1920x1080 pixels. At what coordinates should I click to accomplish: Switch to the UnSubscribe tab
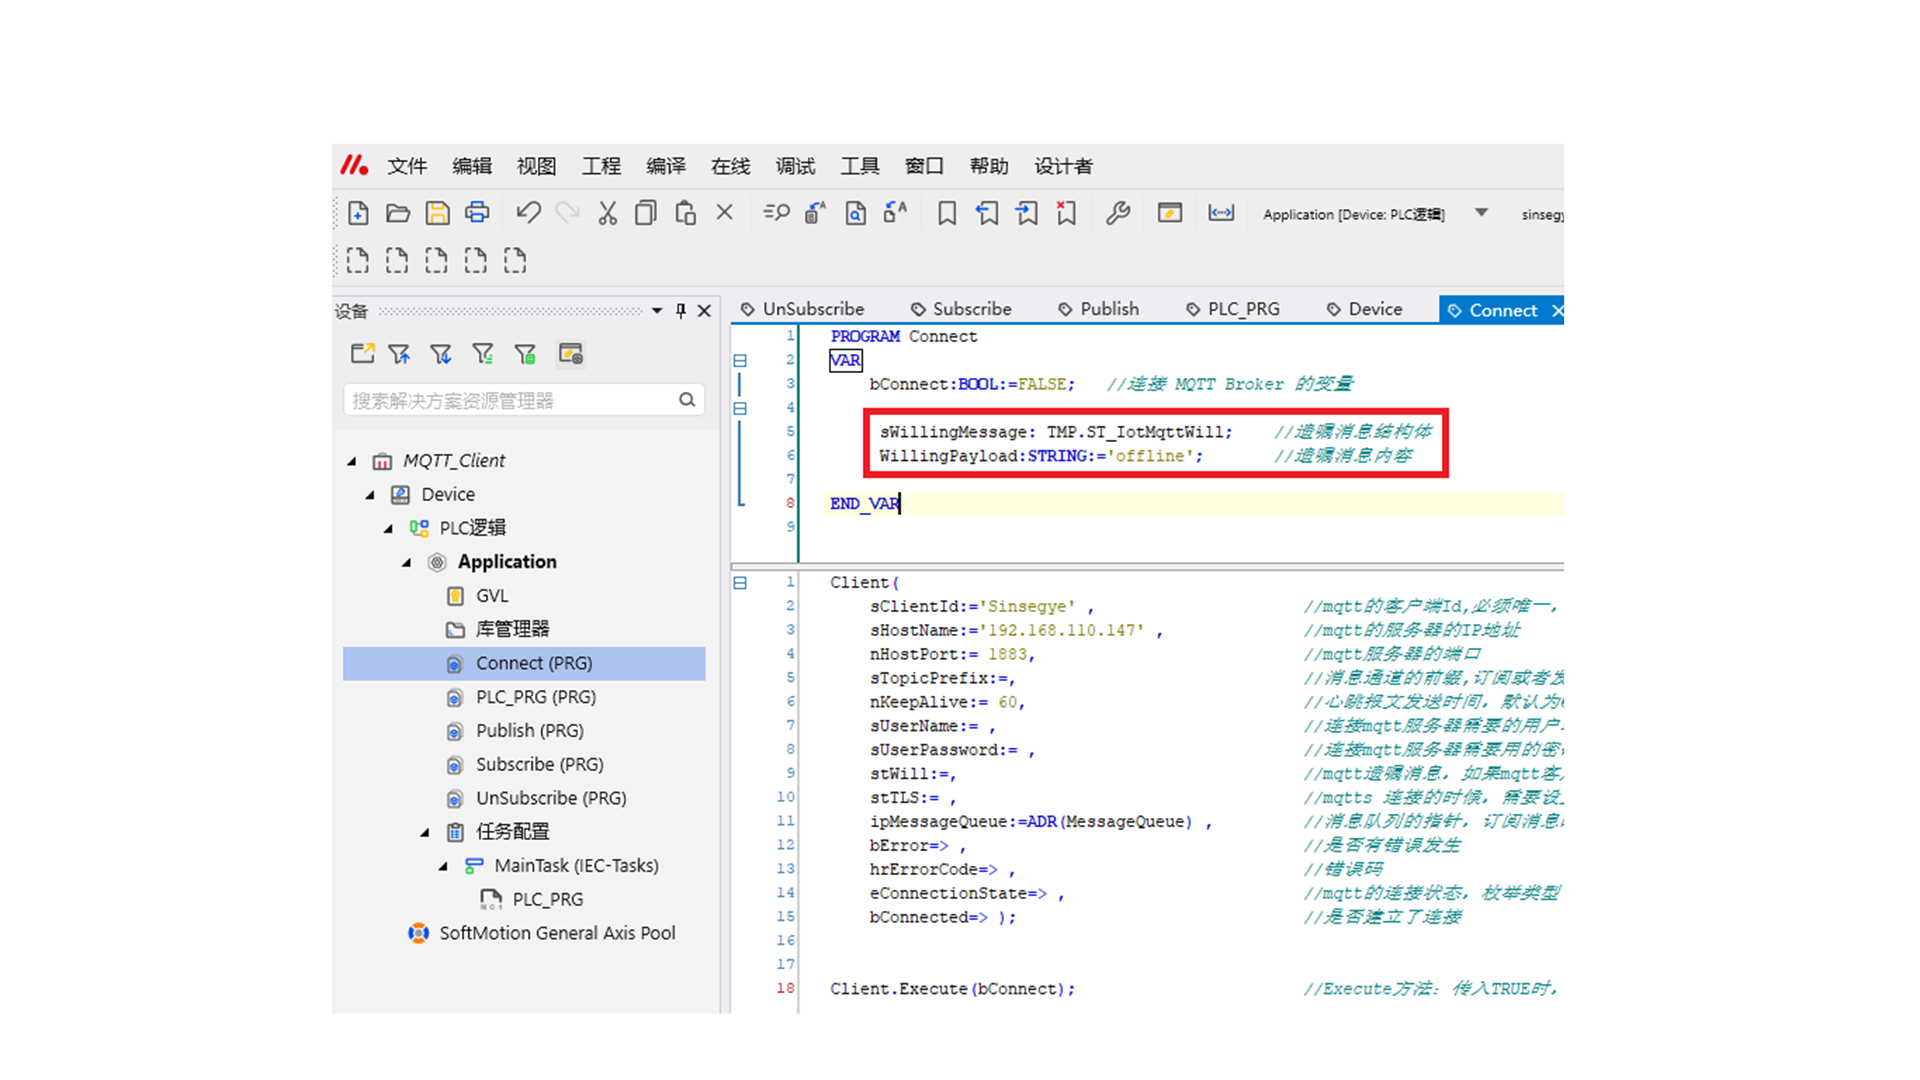pyautogui.click(x=802, y=309)
